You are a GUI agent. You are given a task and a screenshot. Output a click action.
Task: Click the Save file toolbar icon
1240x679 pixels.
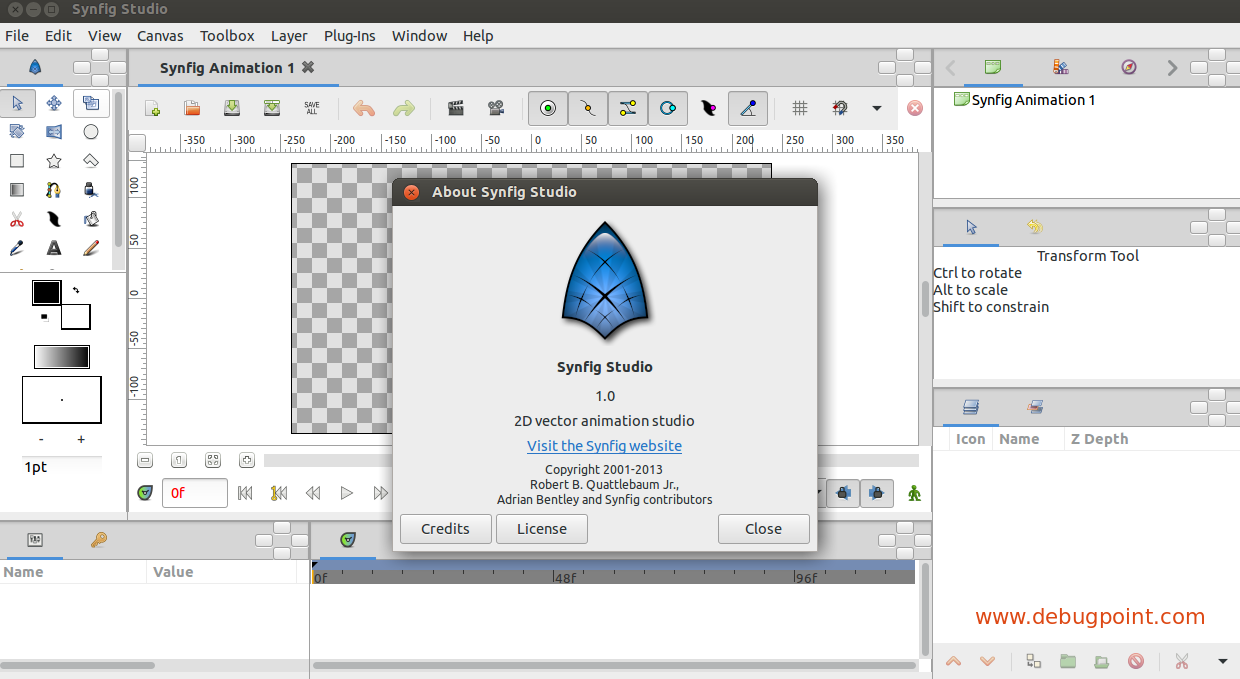click(x=232, y=108)
